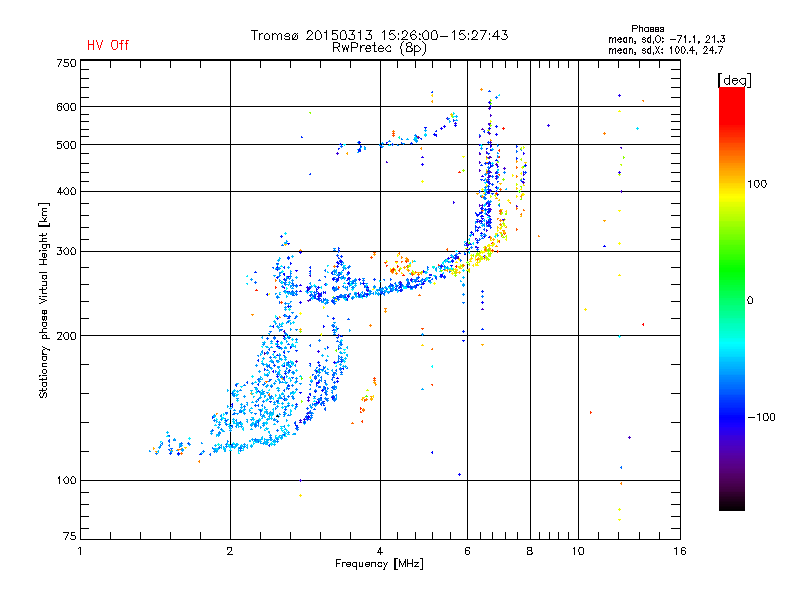This screenshot has height=600, width=800.
Task: Click the x-axis label '4'
Action: pos(380,551)
